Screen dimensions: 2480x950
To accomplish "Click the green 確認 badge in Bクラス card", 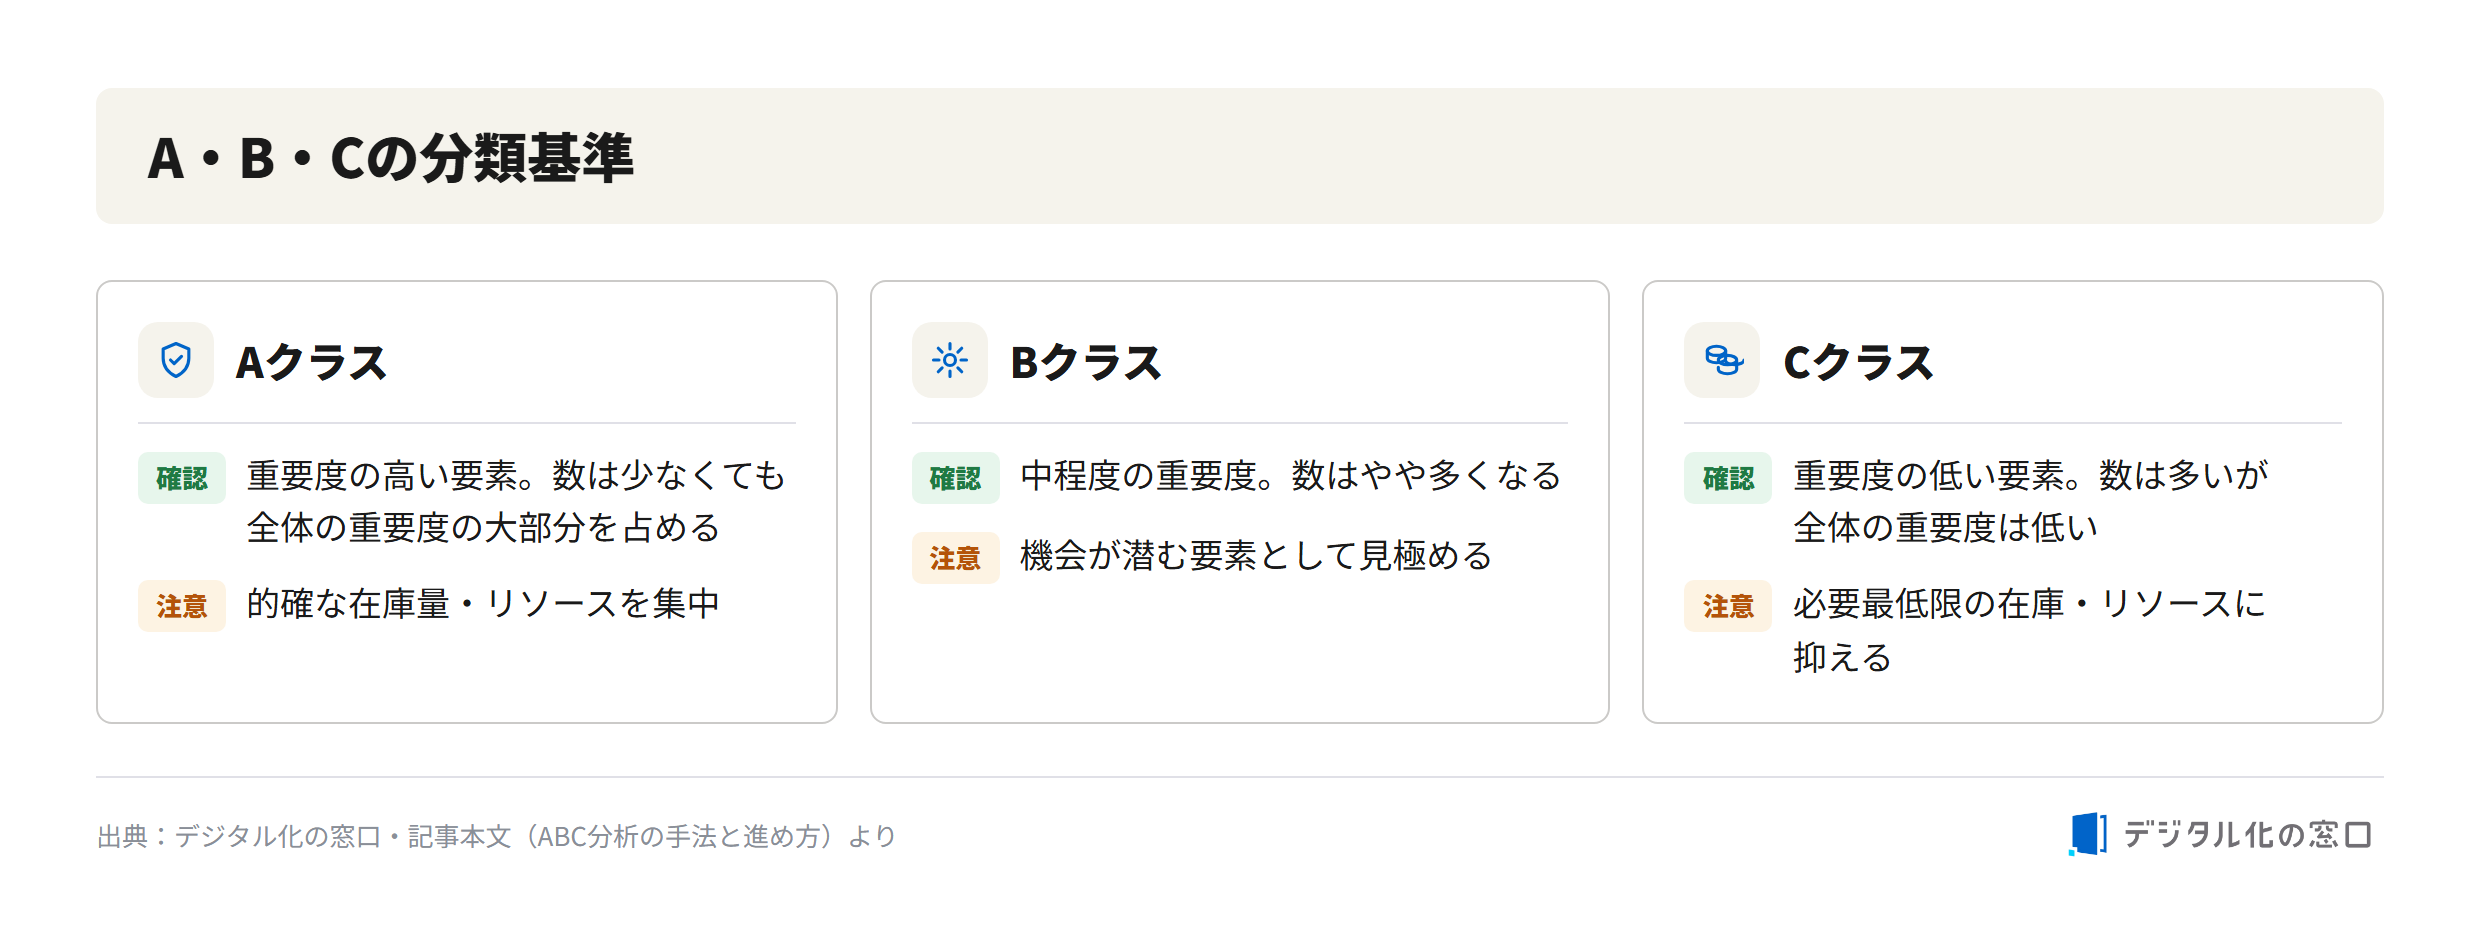I will pos(956,478).
